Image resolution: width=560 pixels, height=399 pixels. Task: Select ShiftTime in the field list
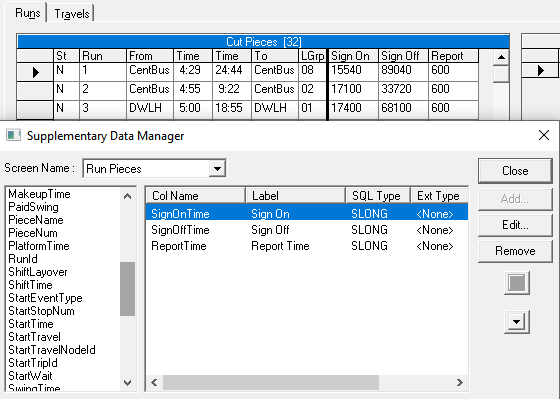click(x=30, y=285)
